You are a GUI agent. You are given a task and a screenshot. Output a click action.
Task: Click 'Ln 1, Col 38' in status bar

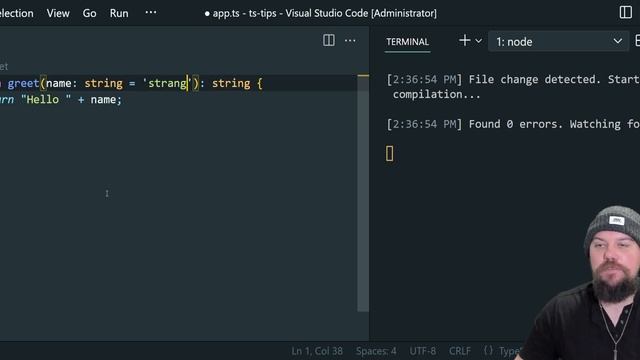pyautogui.click(x=317, y=351)
